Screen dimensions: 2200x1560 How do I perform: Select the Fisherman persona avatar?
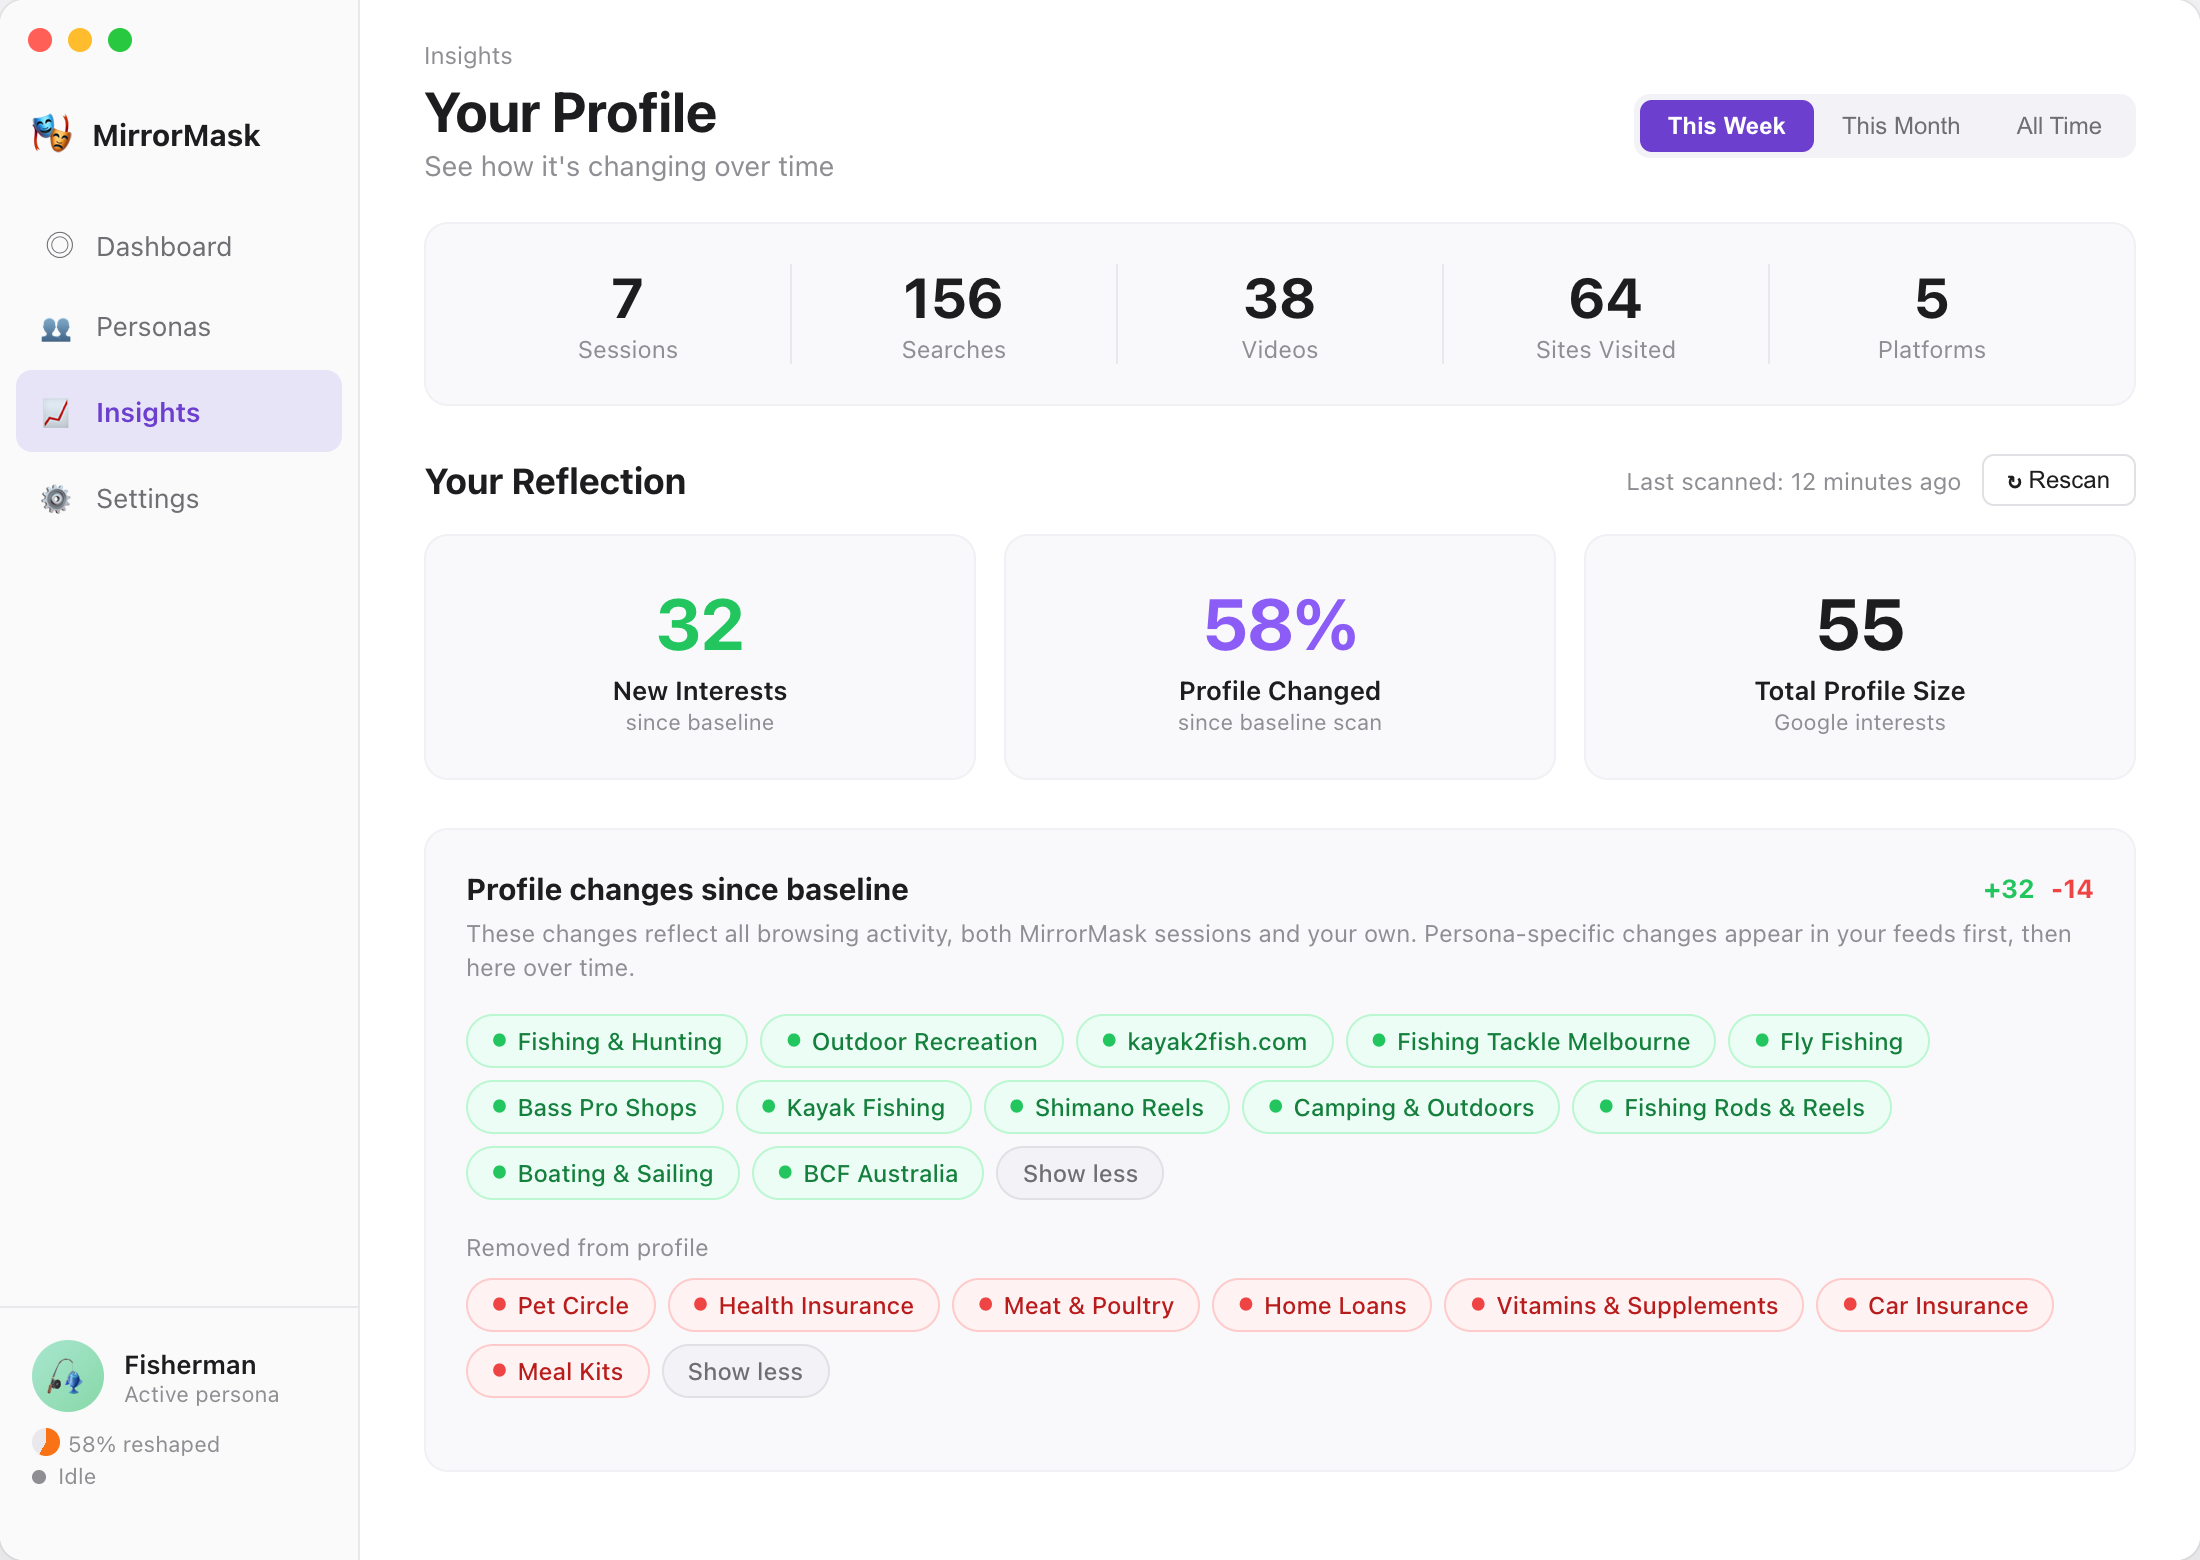tap(67, 1375)
